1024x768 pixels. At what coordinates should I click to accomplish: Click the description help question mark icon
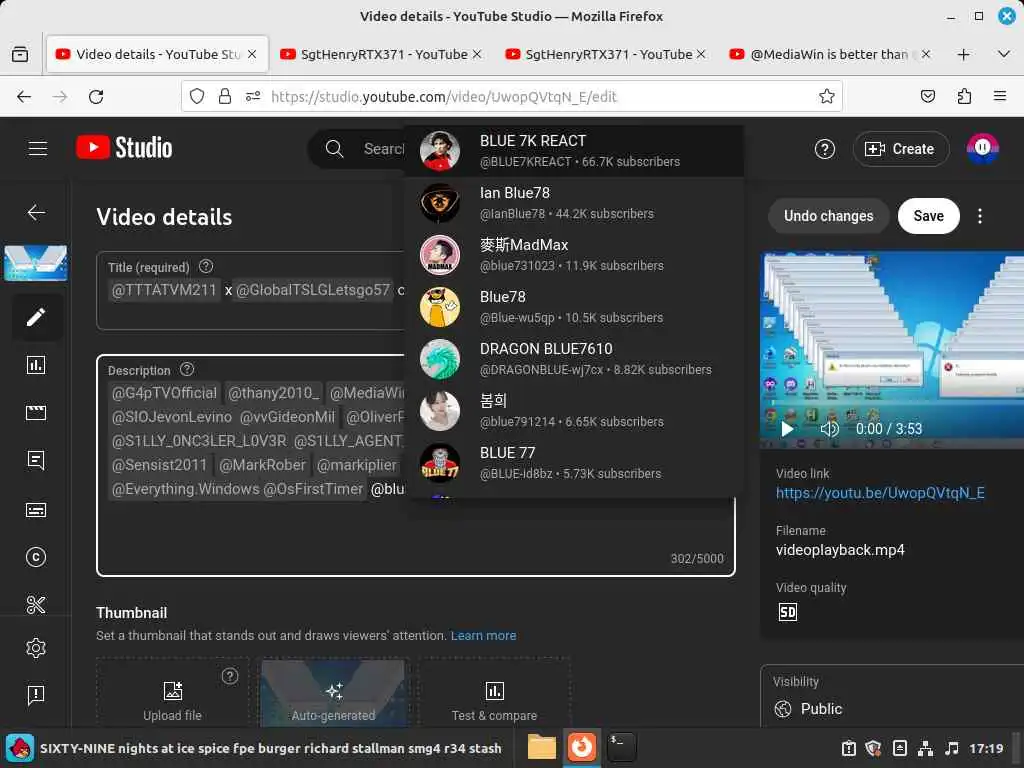coord(187,369)
